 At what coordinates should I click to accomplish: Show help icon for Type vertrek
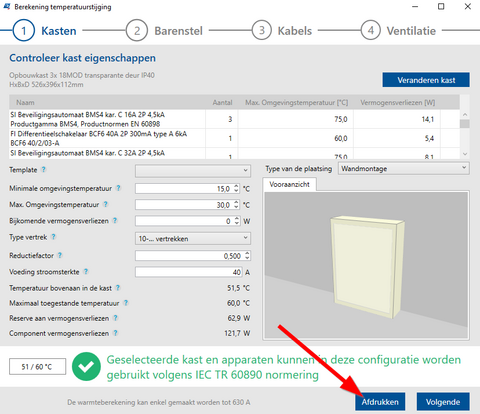pos(53,237)
